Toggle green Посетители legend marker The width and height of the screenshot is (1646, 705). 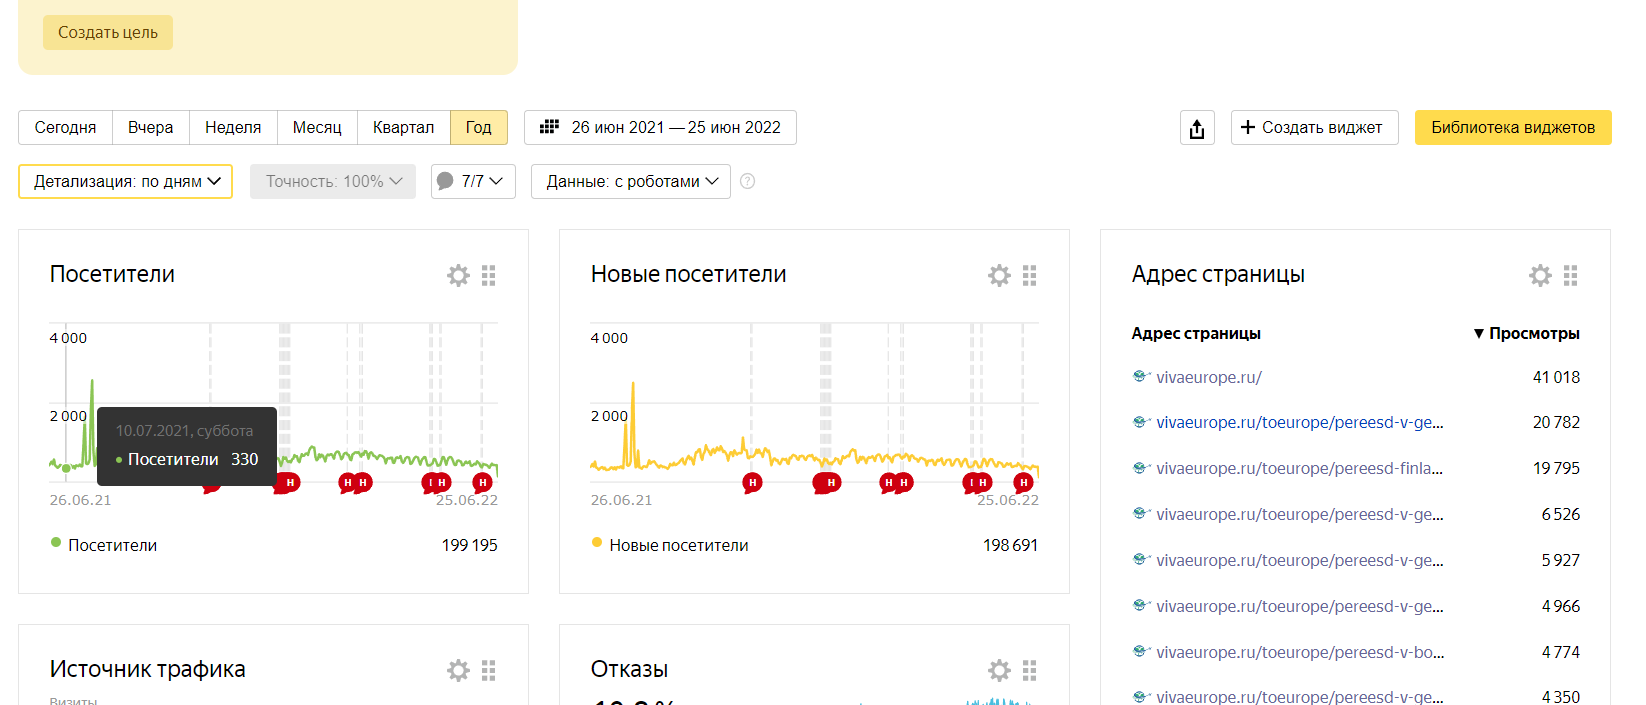tap(56, 542)
